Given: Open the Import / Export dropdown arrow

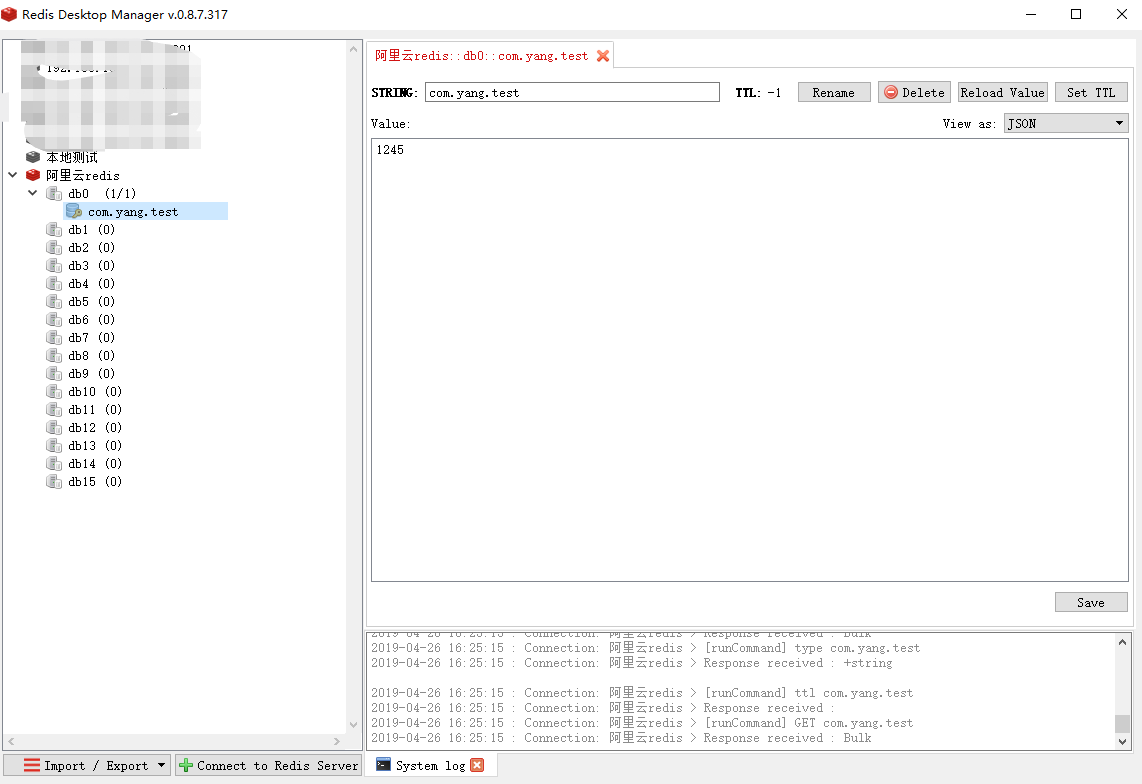Looking at the screenshot, I should point(162,765).
